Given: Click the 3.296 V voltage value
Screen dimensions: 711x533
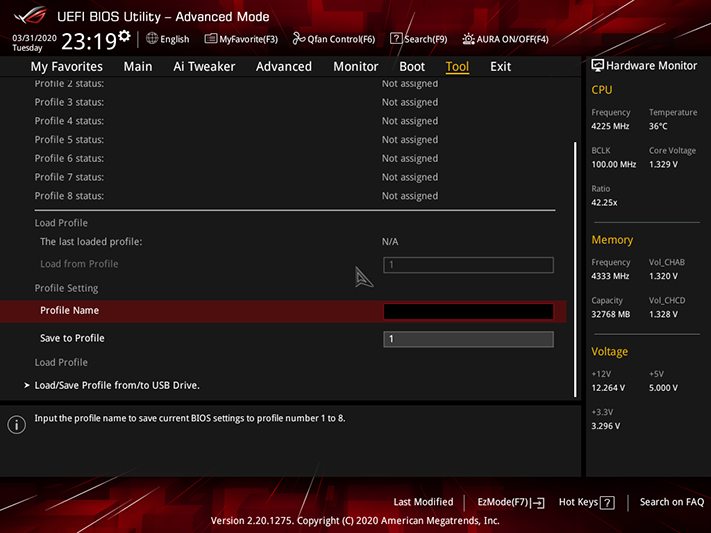Looking at the screenshot, I should pyautogui.click(x=606, y=426).
